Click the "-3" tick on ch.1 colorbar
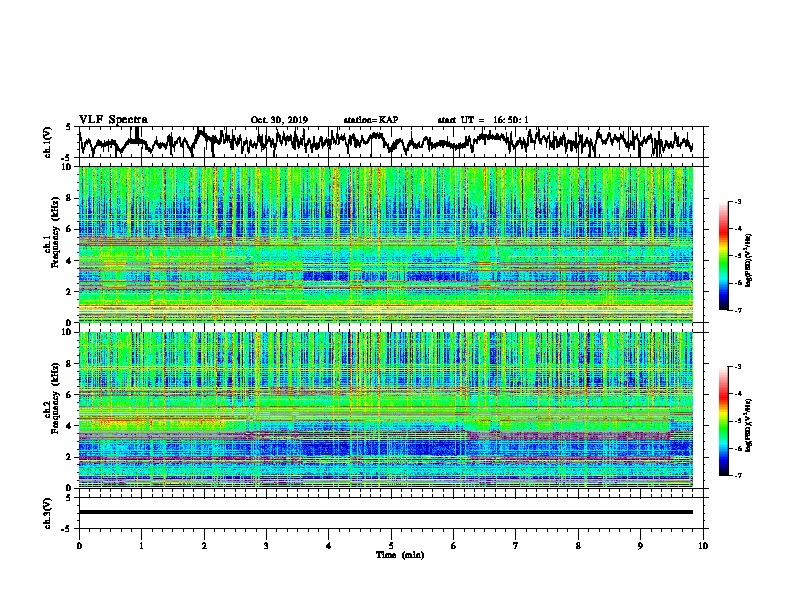Screen dimensions: 792x612 pyautogui.click(x=738, y=202)
